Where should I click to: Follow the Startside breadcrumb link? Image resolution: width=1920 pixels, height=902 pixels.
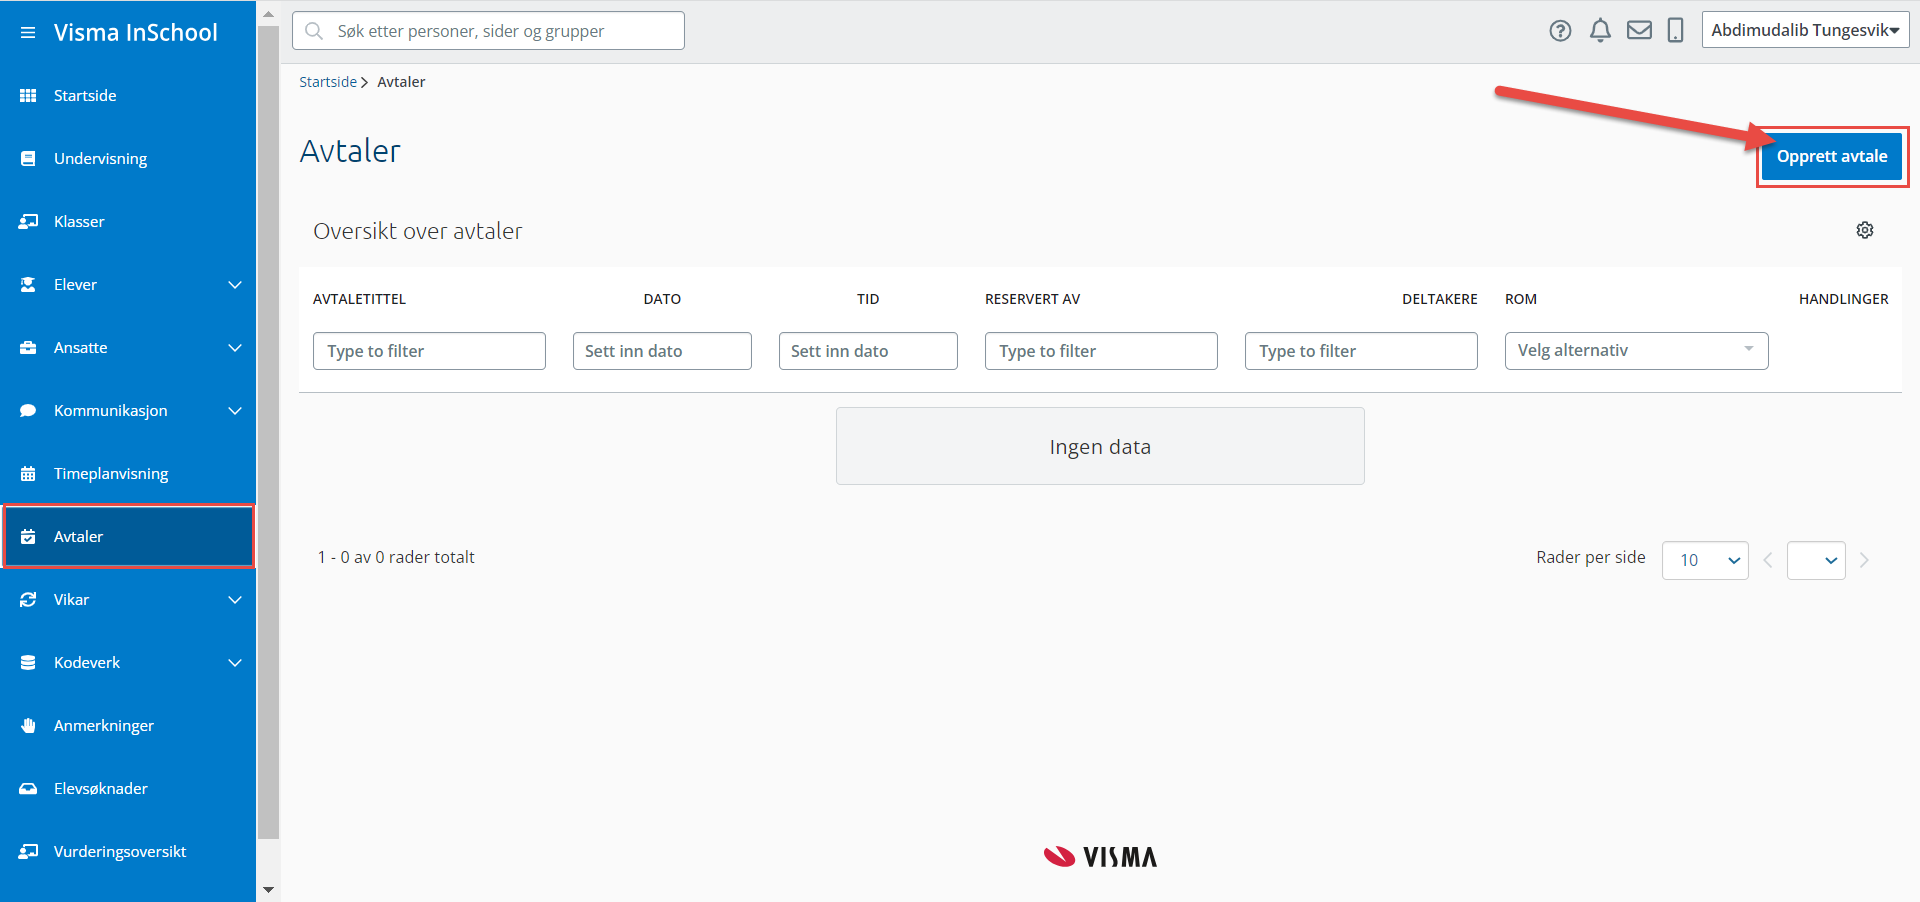pos(328,82)
